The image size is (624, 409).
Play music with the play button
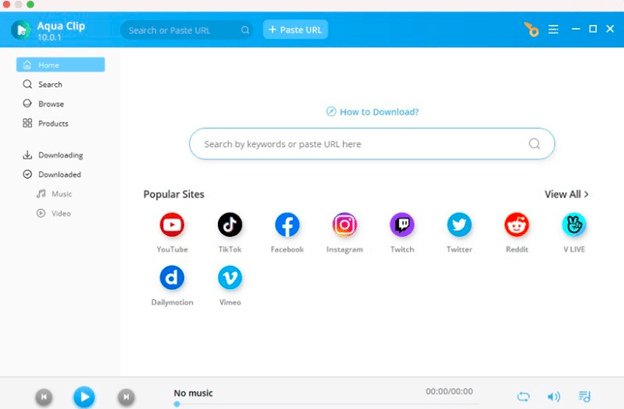tap(84, 397)
